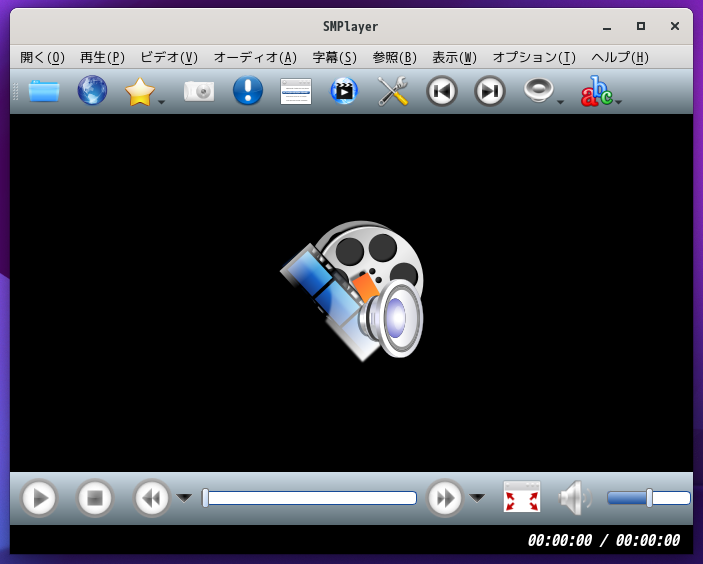The image size is (703, 564).
Task: Click the abc subtitle icon
Action: [596, 91]
